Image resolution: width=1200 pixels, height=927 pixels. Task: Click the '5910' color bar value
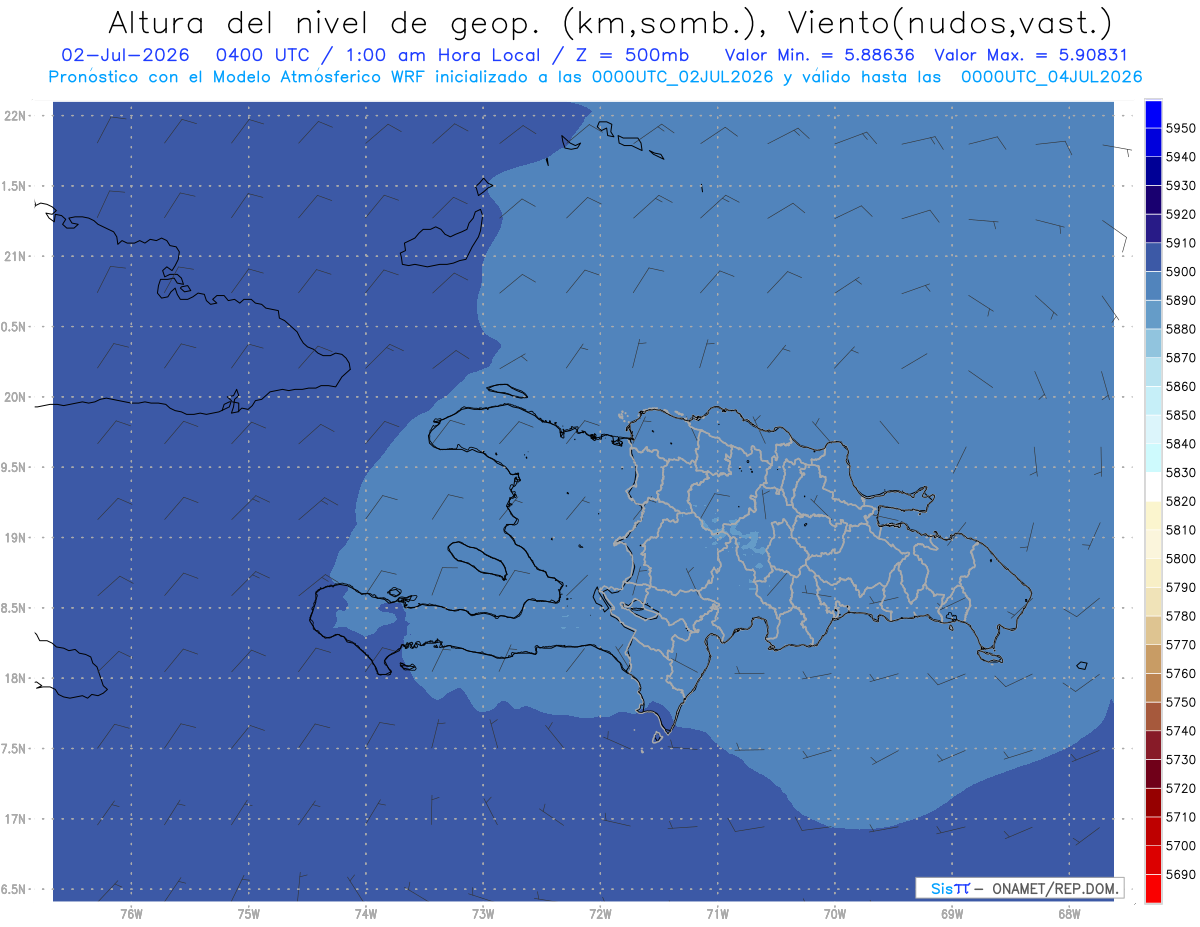pos(1180,243)
